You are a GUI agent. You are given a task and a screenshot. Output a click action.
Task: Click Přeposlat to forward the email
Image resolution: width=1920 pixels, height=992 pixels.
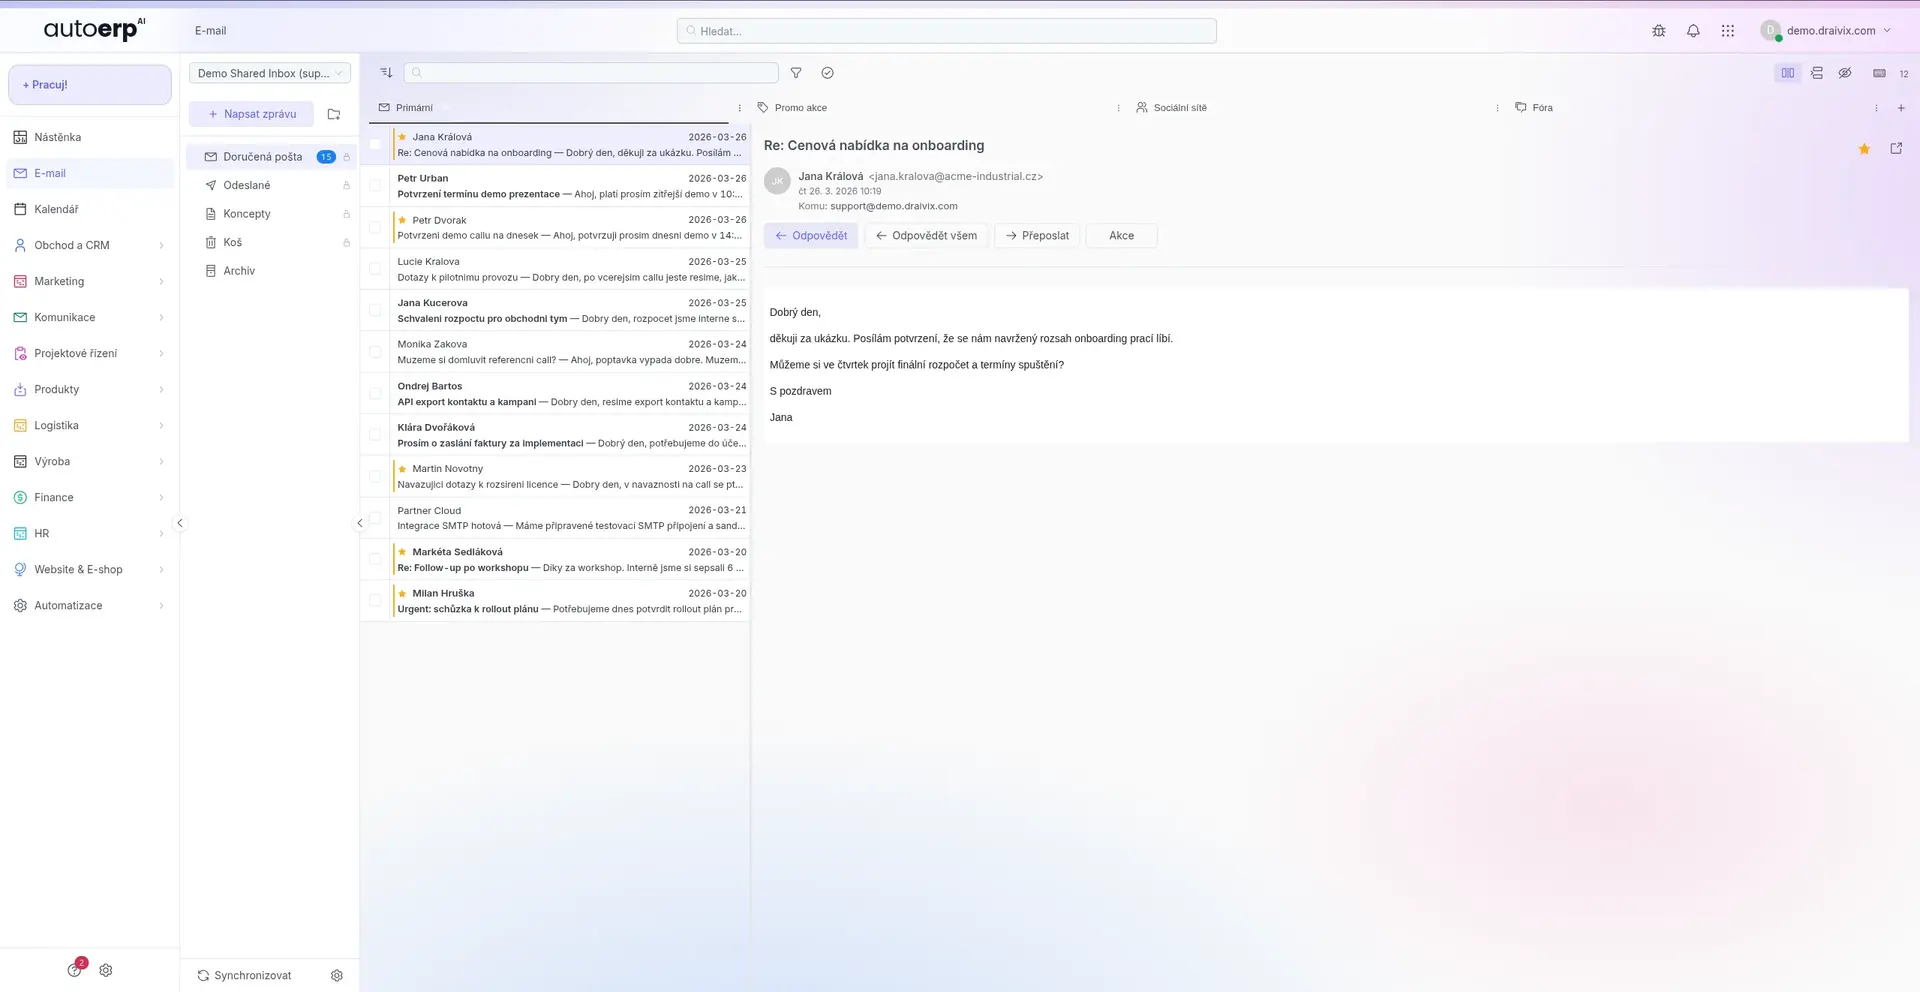[1036, 235]
